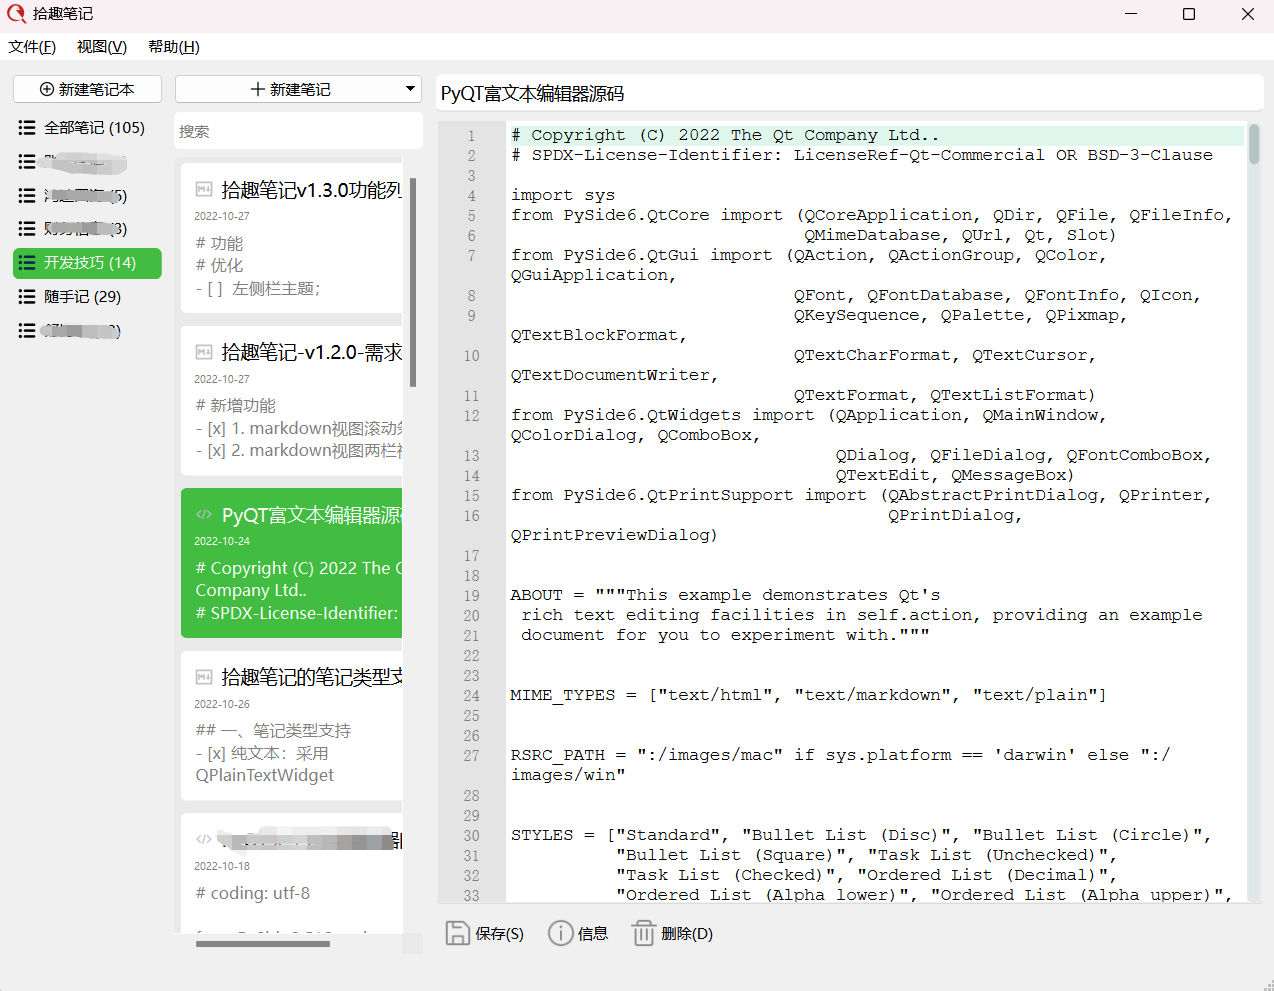Focus the 搜索 search field
1274x991 pixels.
tap(298, 131)
